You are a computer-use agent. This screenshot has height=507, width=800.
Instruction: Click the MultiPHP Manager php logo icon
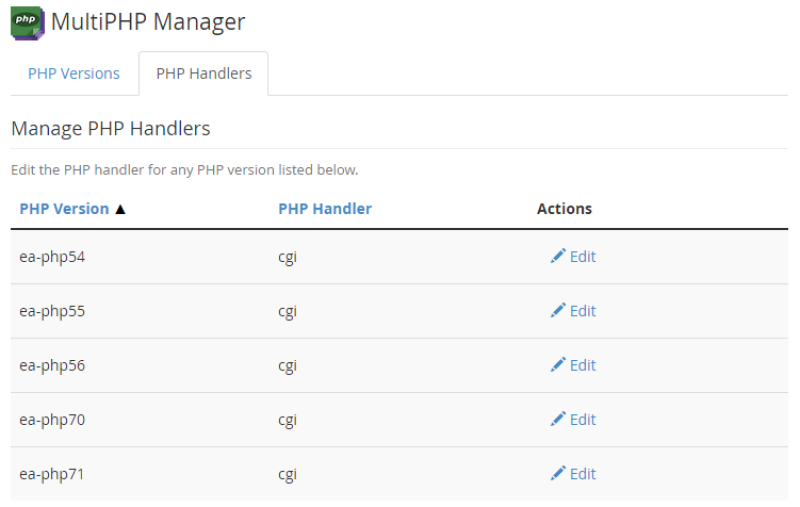pos(28,23)
